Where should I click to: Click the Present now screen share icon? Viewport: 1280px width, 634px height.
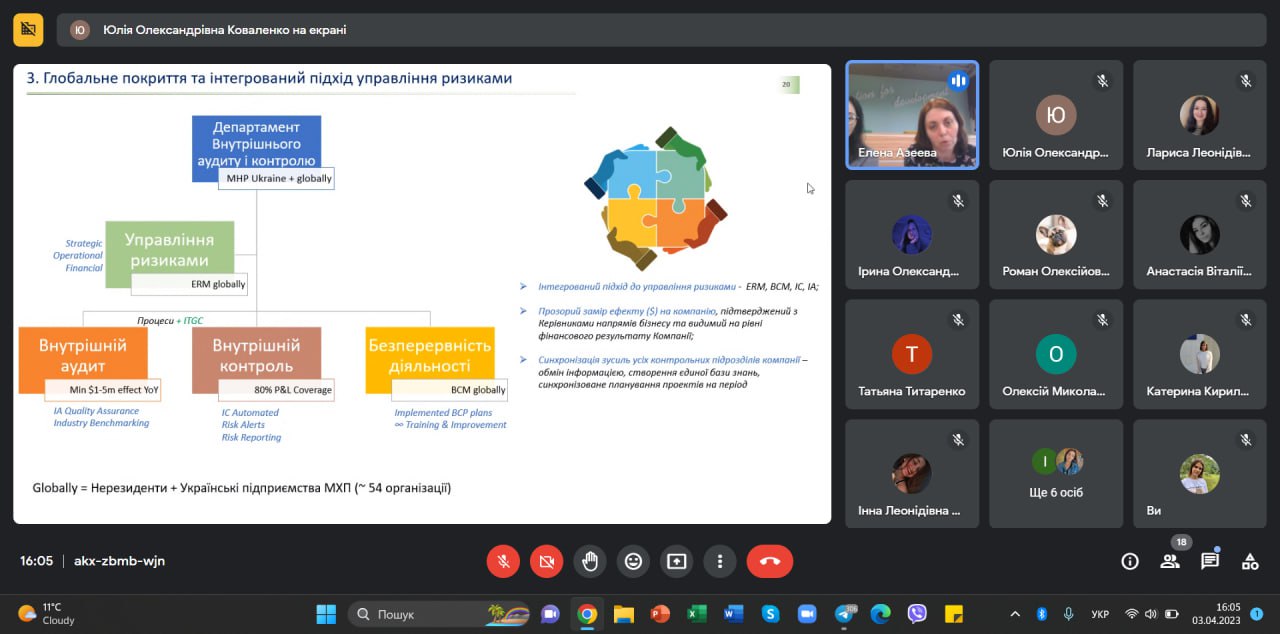click(676, 561)
